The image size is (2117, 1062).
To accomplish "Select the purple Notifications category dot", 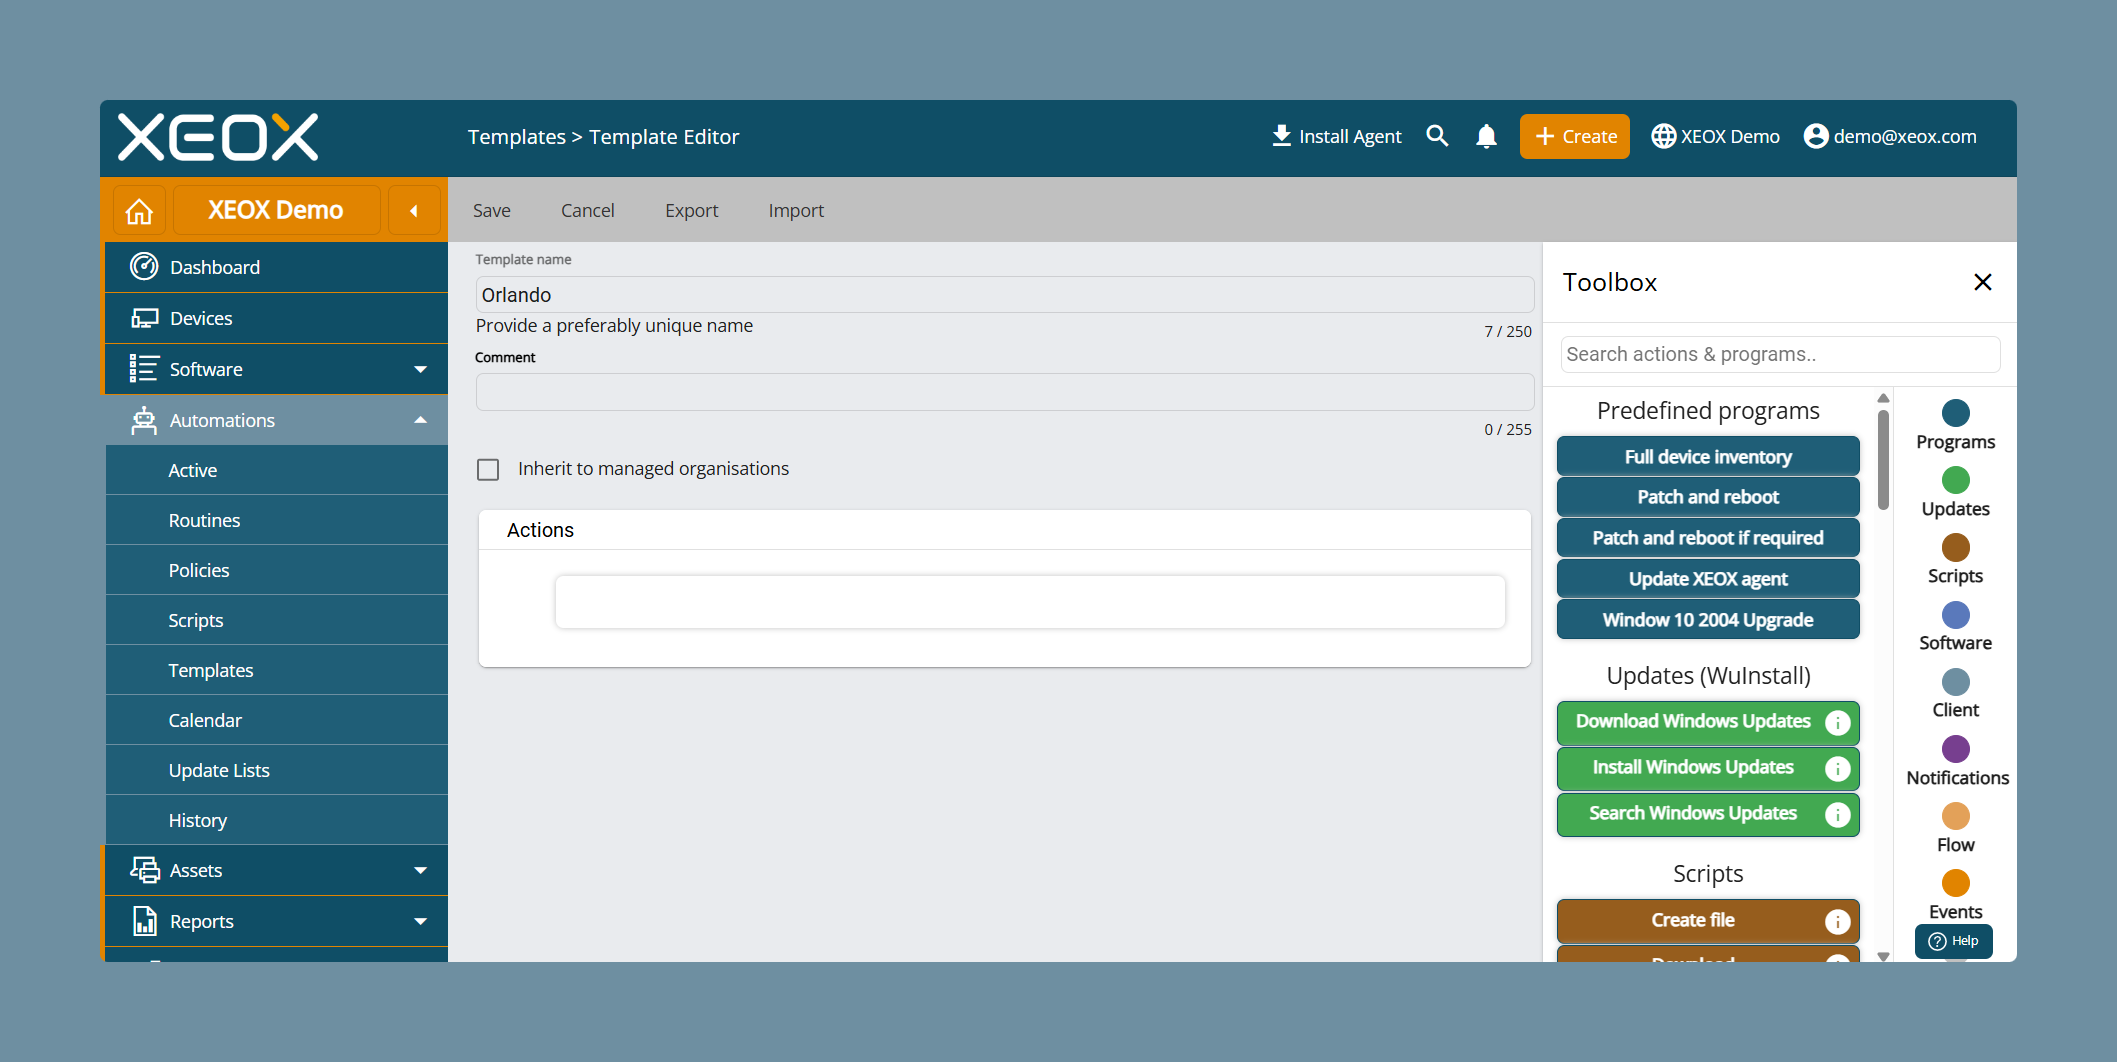I will (1955, 749).
